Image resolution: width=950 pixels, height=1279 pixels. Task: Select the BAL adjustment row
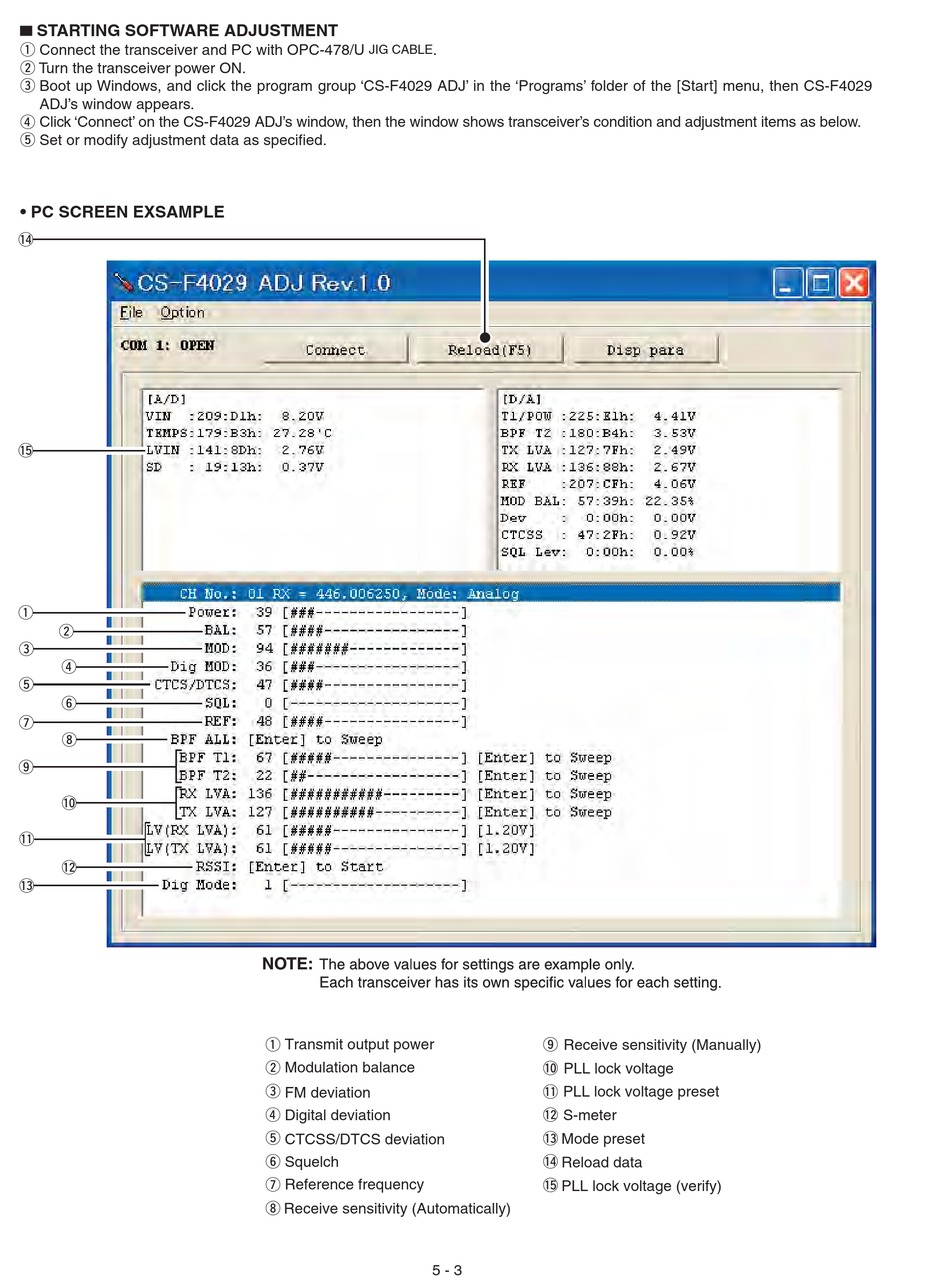335,630
